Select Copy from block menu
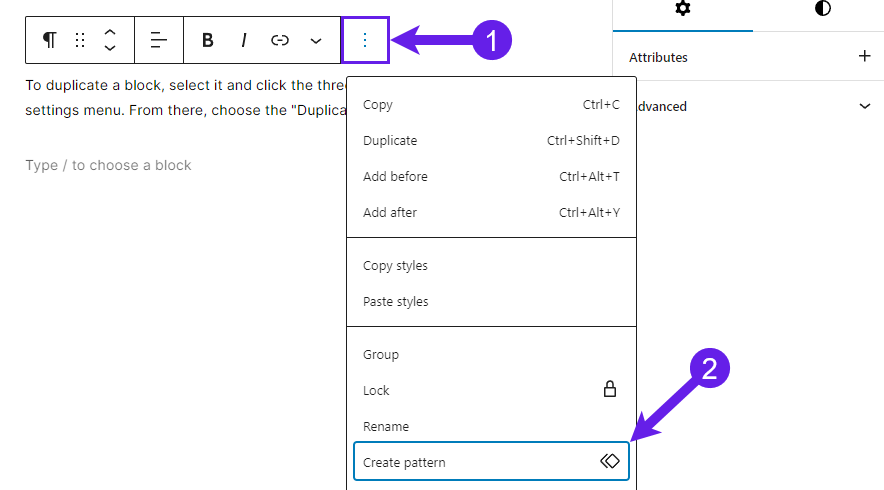Image resolution: width=884 pixels, height=490 pixels. coord(491,105)
